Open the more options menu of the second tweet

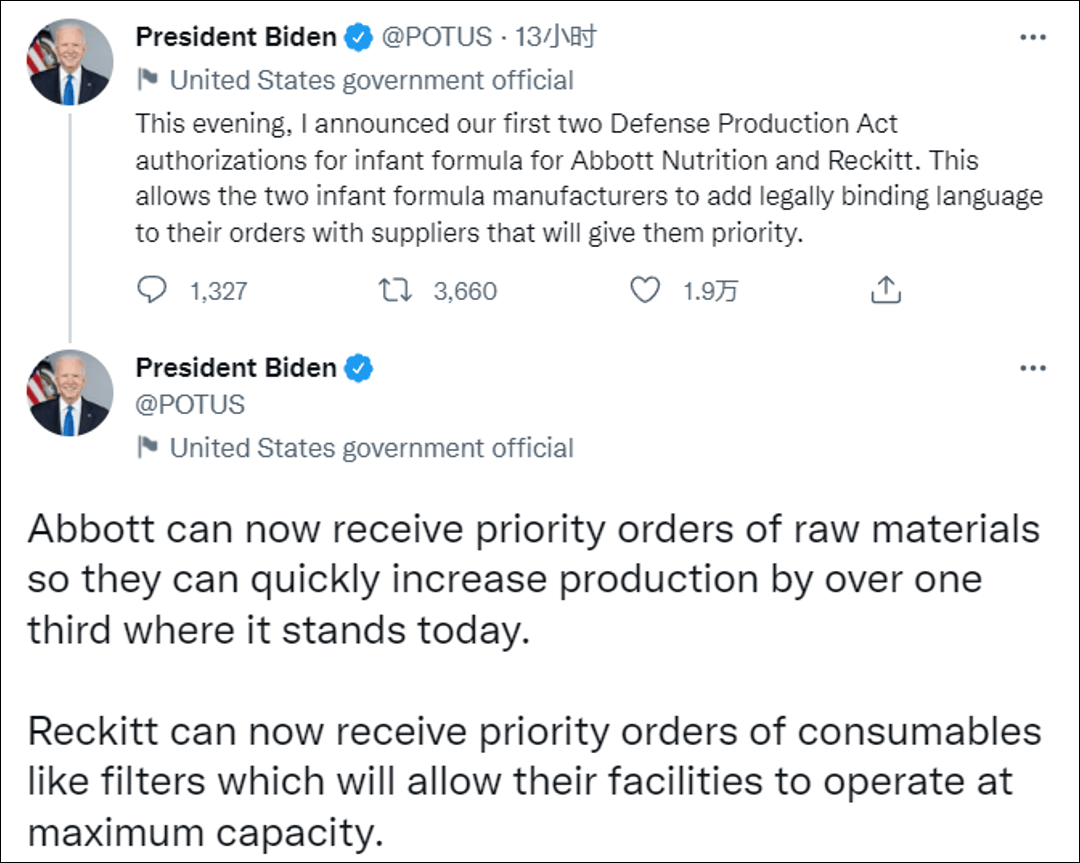[x=1032, y=368]
